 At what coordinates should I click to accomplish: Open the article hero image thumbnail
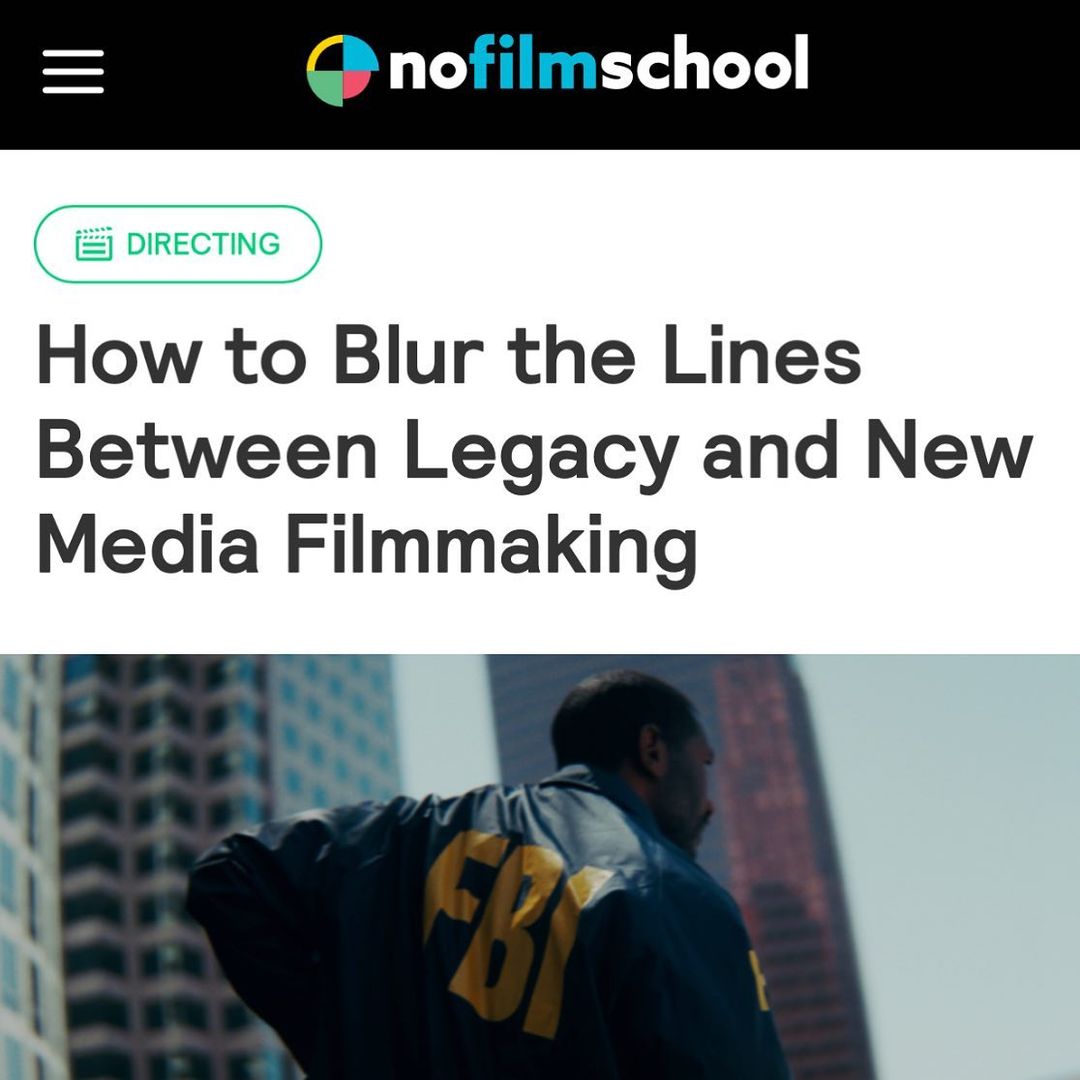[x=540, y=866]
